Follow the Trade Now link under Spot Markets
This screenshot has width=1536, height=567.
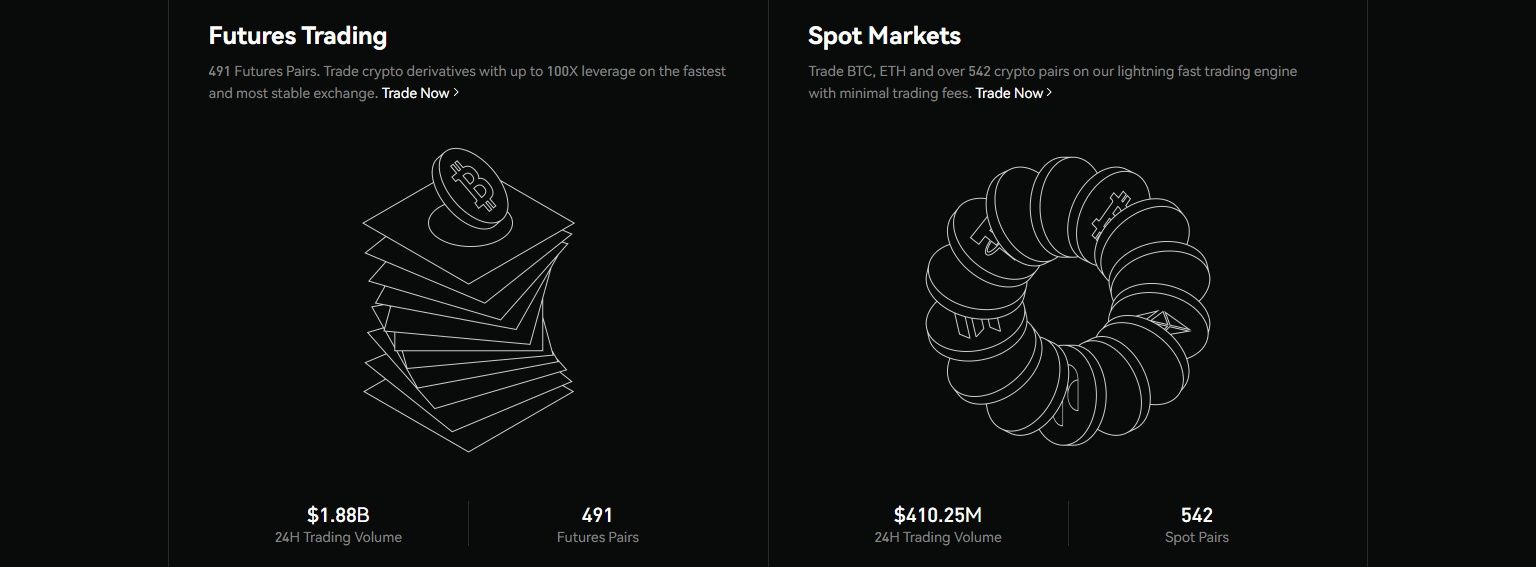1008,93
